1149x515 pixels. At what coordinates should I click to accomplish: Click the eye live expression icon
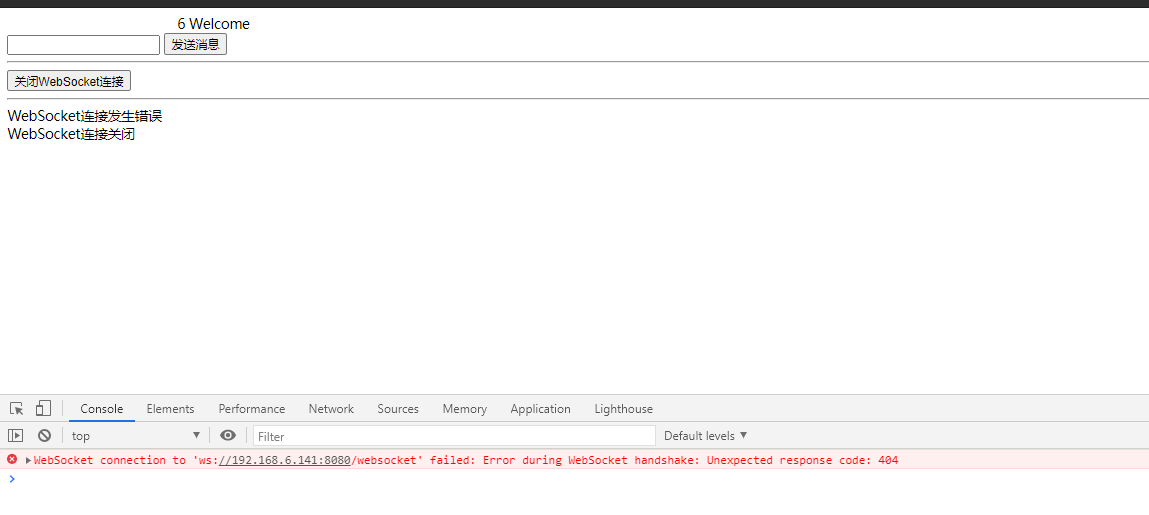(x=228, y=436)
